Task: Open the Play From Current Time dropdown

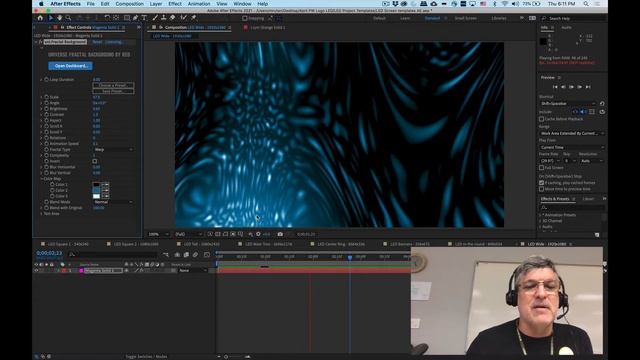Action: click(x=572, y=147)
